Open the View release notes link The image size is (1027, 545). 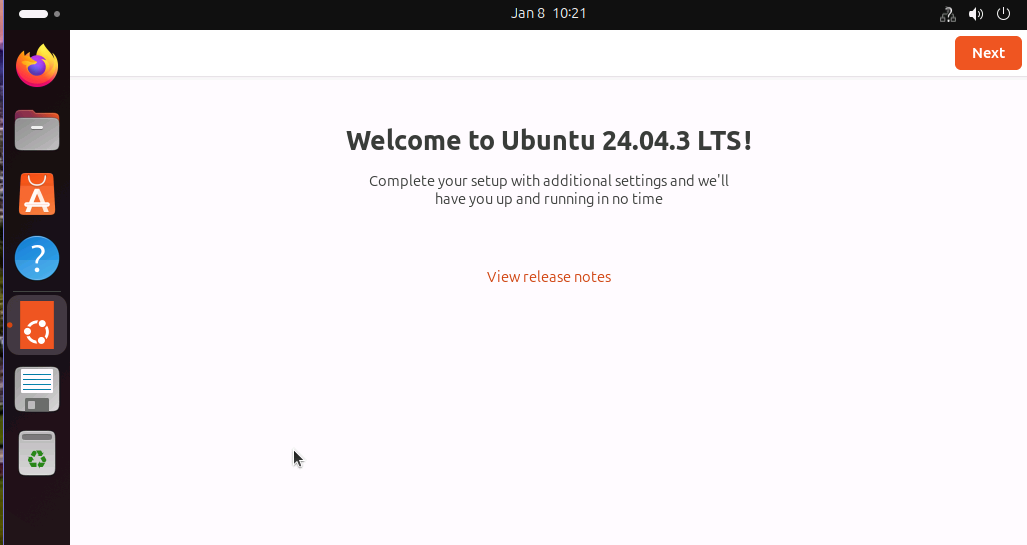coord(549,277)
